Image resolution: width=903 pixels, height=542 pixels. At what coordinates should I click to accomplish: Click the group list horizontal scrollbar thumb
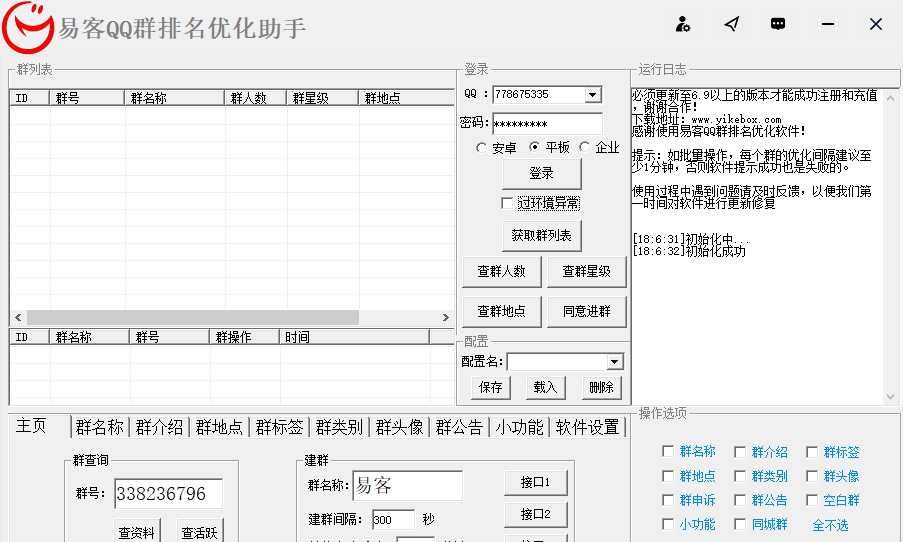click(192, 317)
